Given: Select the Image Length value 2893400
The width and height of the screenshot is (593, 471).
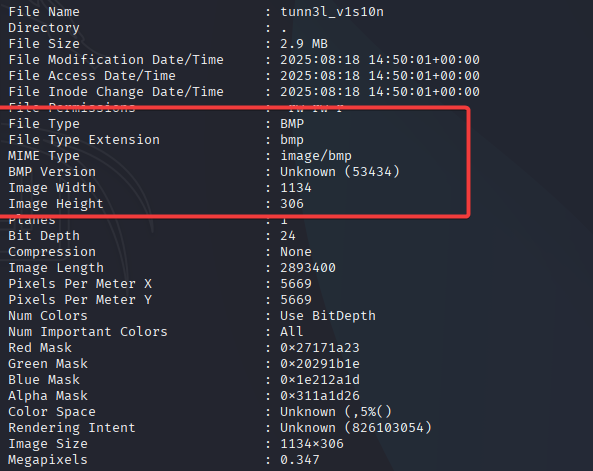Looking at the screenshot, I should [x=308, y=268].
